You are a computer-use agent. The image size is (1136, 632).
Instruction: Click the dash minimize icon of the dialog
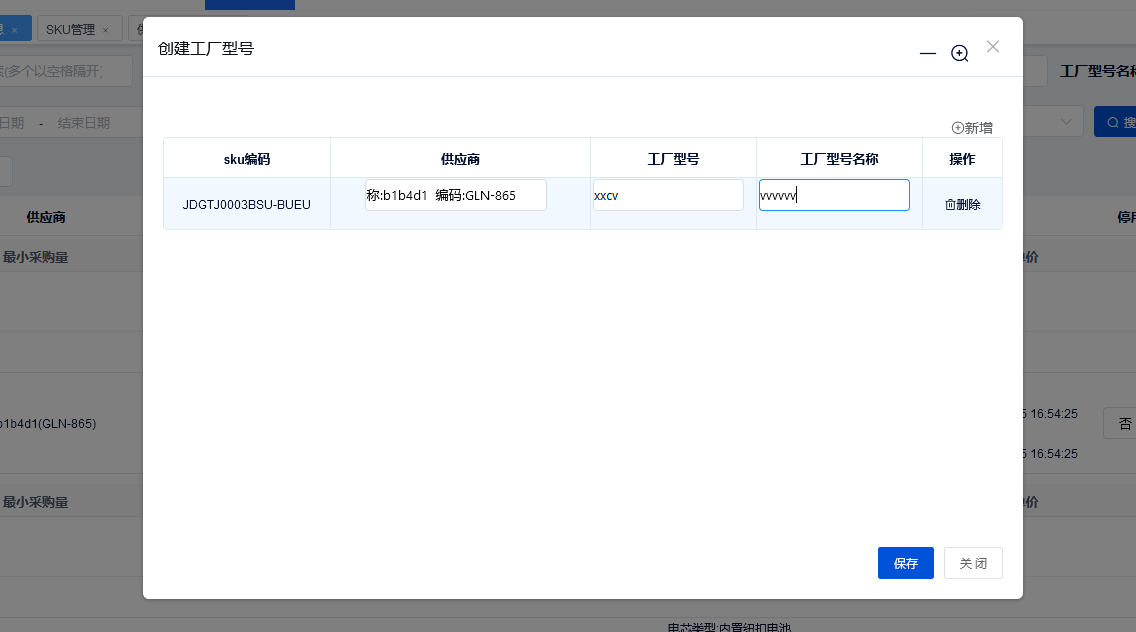pyautogui.click(x=927, y=55)
